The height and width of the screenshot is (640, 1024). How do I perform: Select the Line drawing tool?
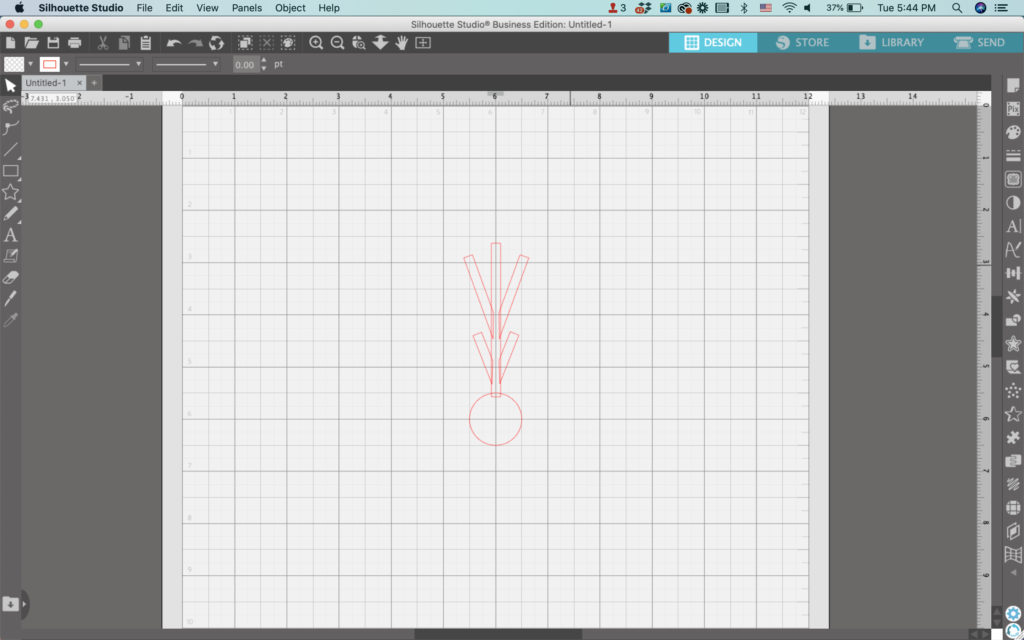(10, 150)
